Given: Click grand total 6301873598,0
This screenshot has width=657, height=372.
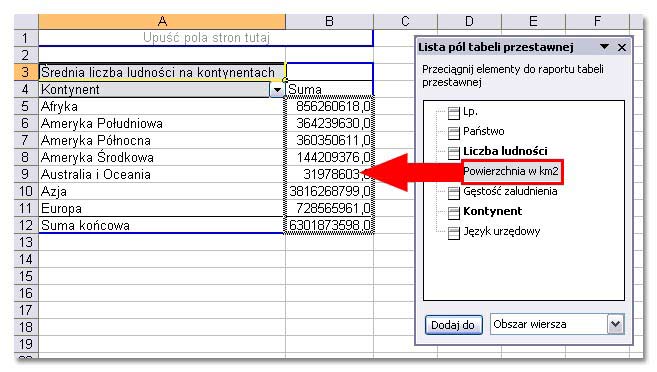Looking at the screenshot, I should tap(329, 225).
